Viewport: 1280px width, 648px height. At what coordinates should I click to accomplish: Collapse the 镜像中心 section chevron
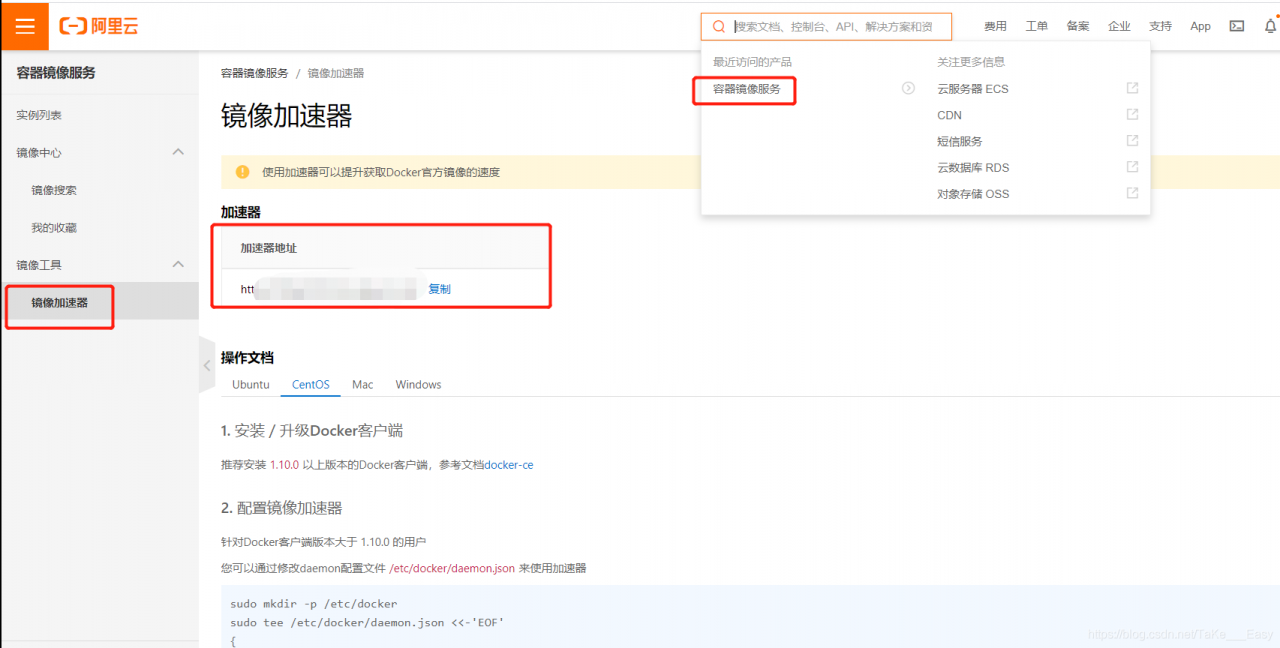pyautogui.click(x=177, y=152)
